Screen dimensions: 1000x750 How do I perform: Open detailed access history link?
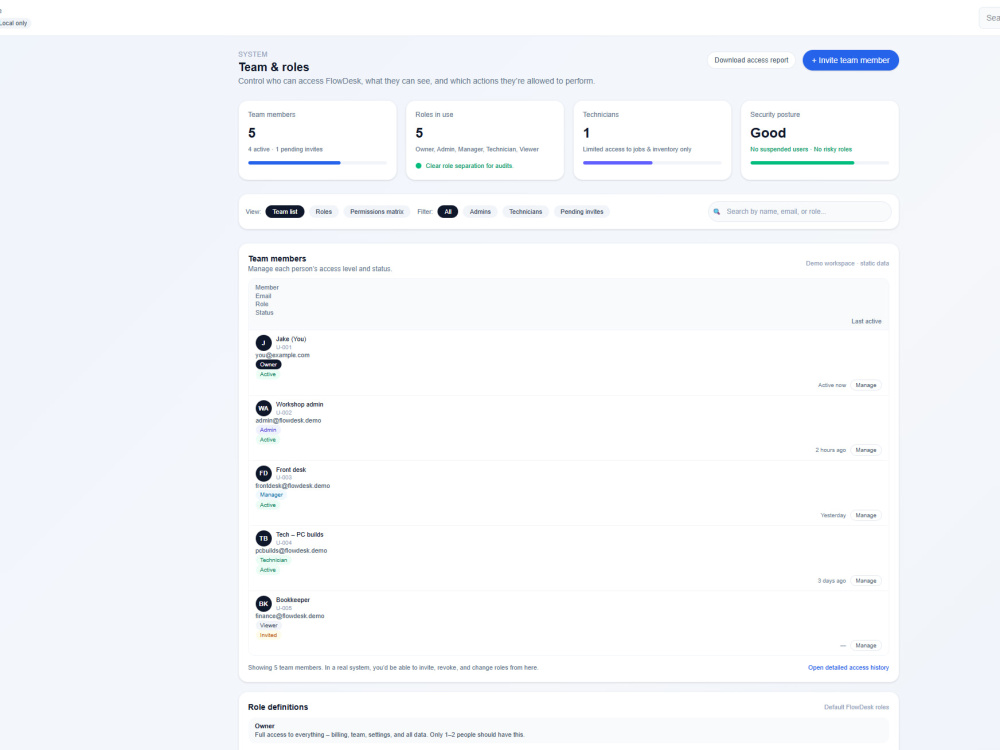(x=848, y=668)
